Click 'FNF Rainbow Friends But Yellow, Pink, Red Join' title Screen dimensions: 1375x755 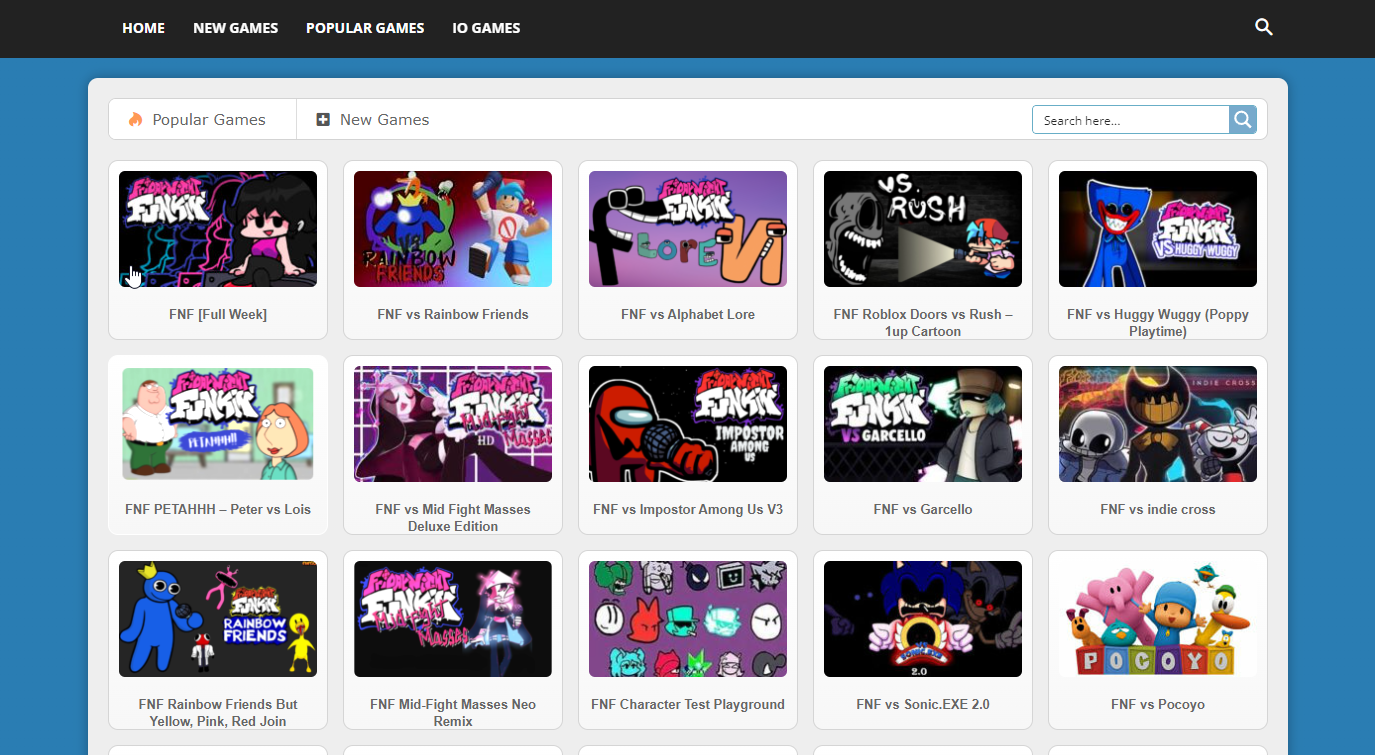tap(218, 713)
